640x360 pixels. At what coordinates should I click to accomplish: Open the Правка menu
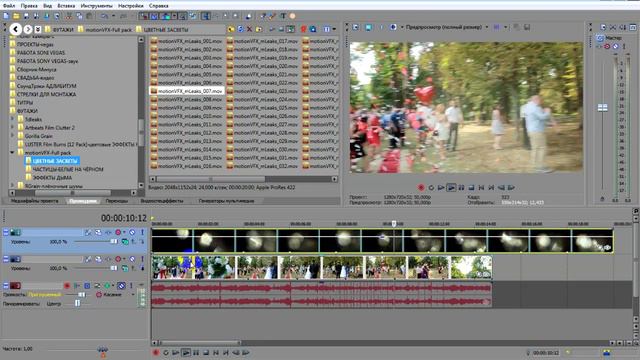pyautogui.click(x=29, y=6)
